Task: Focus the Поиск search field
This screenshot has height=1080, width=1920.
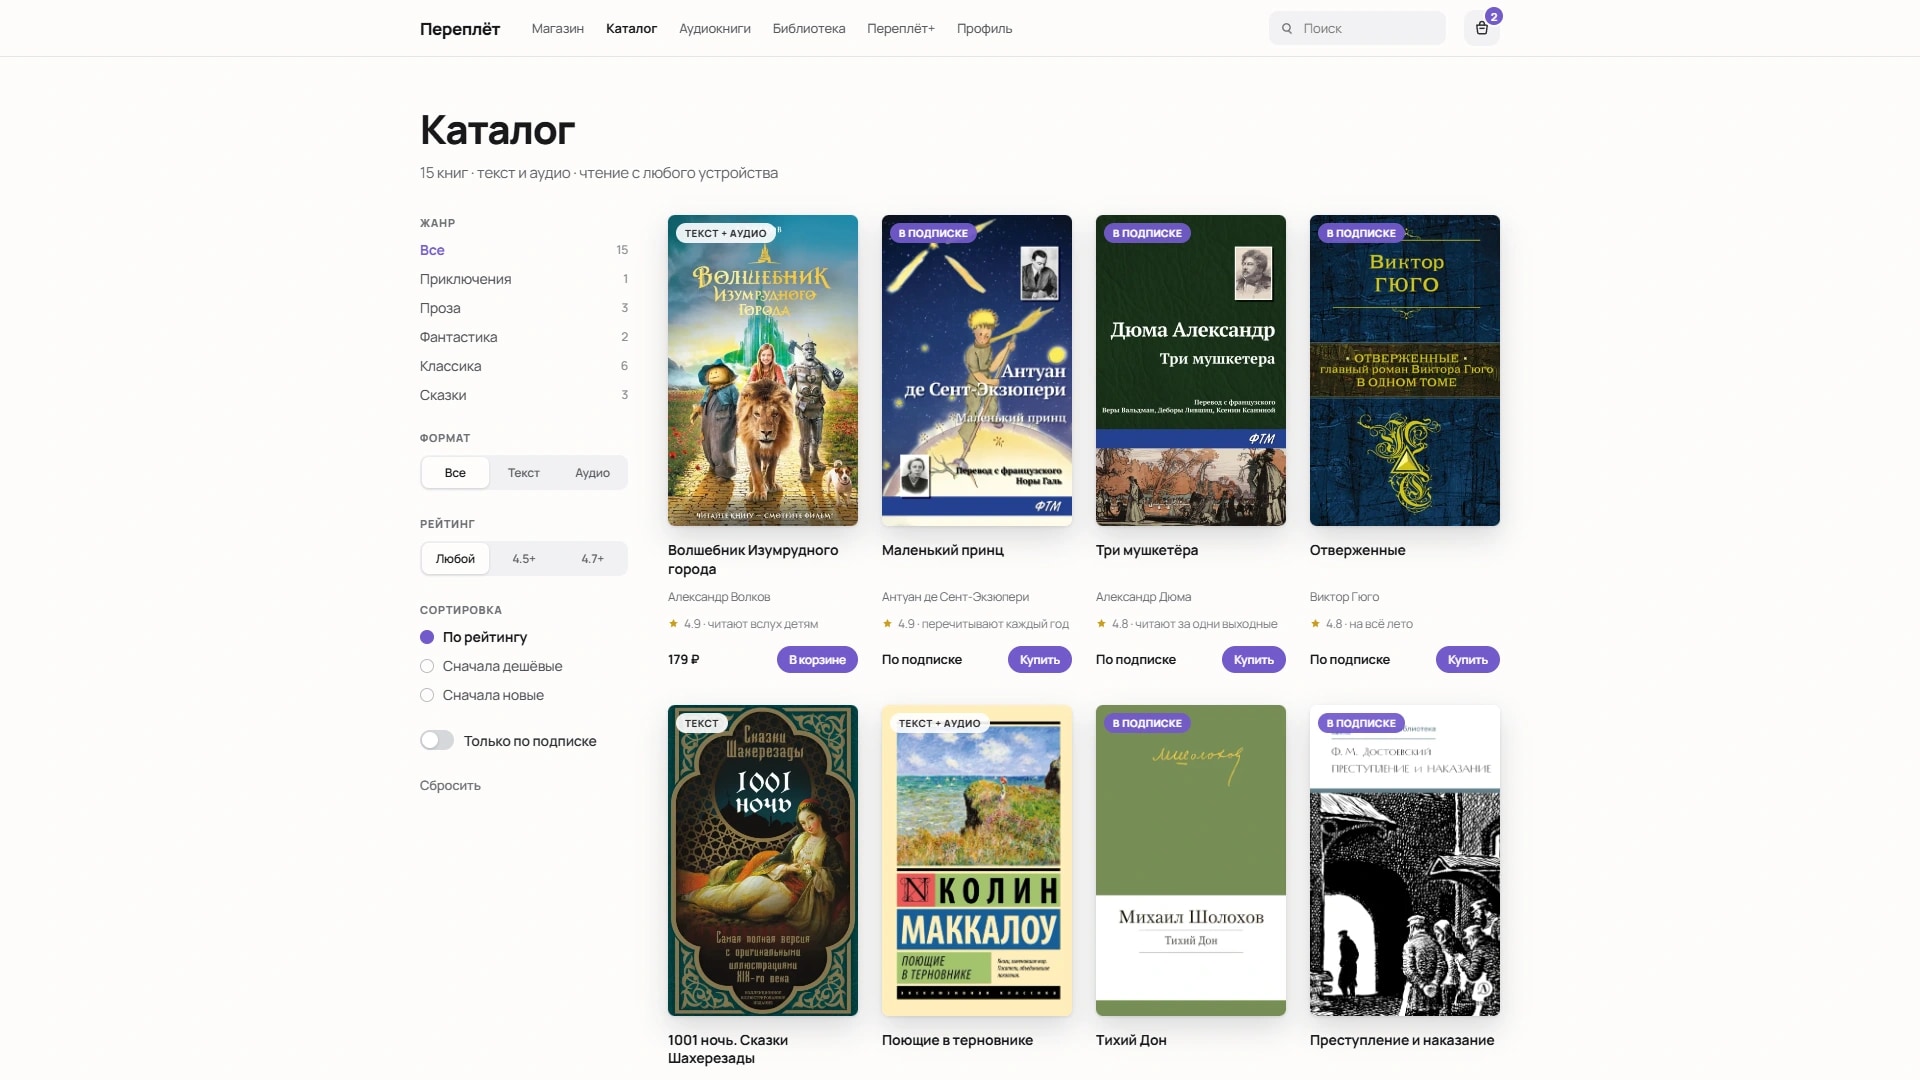Action: point(1357,28)
